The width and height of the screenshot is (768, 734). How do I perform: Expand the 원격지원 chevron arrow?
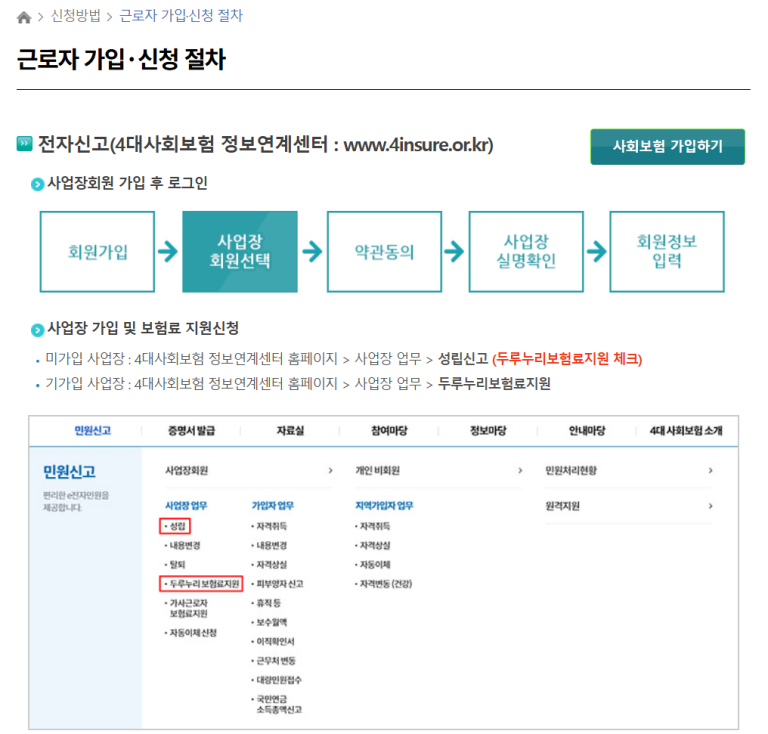coord(711,506)
